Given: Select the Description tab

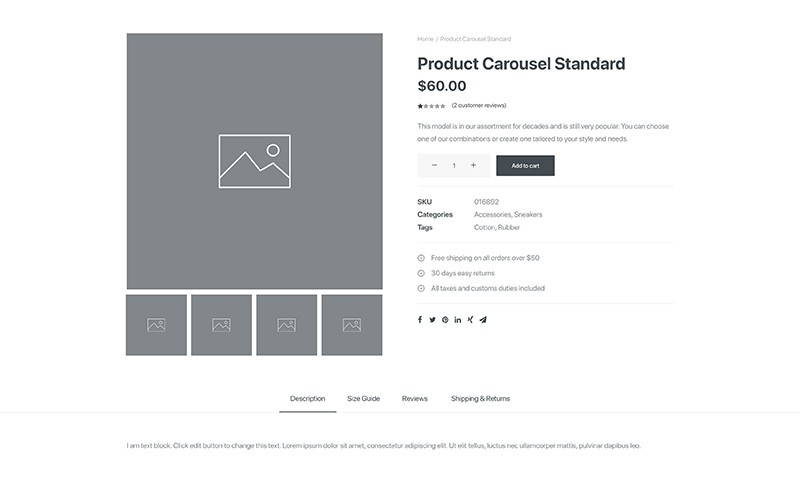Looking at the screenshot, I should point(308,398).
